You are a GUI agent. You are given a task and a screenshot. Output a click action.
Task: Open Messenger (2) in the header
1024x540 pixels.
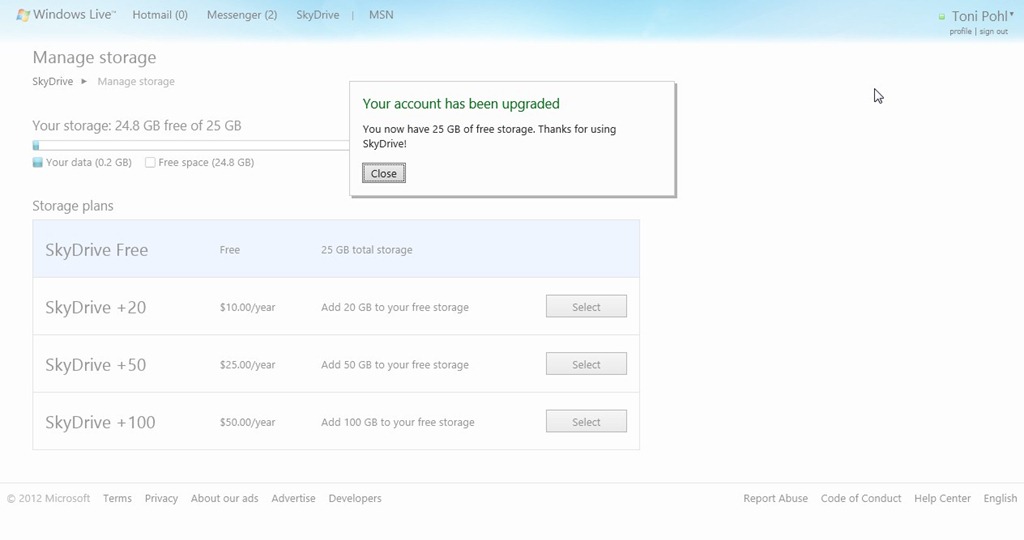tap(241, 15)
